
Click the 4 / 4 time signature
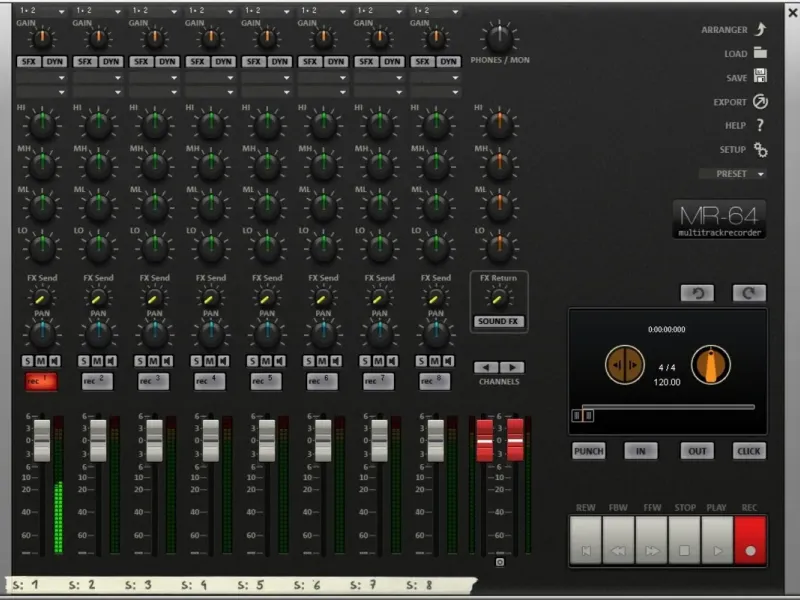pos(667,367)
